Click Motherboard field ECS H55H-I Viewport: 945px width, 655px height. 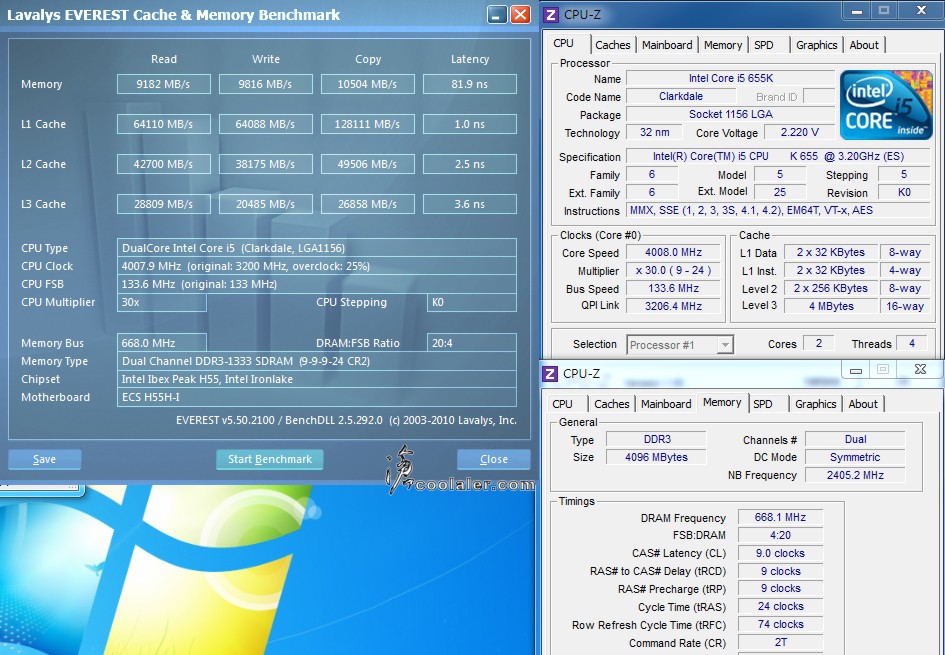[x=316, y=397]
